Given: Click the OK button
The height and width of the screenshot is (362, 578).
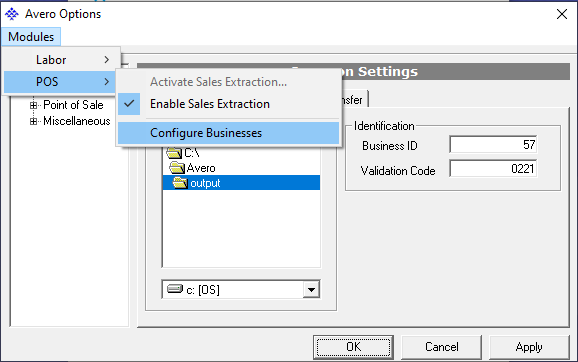Looking at the screenshot, I should (x=354, y=347).
